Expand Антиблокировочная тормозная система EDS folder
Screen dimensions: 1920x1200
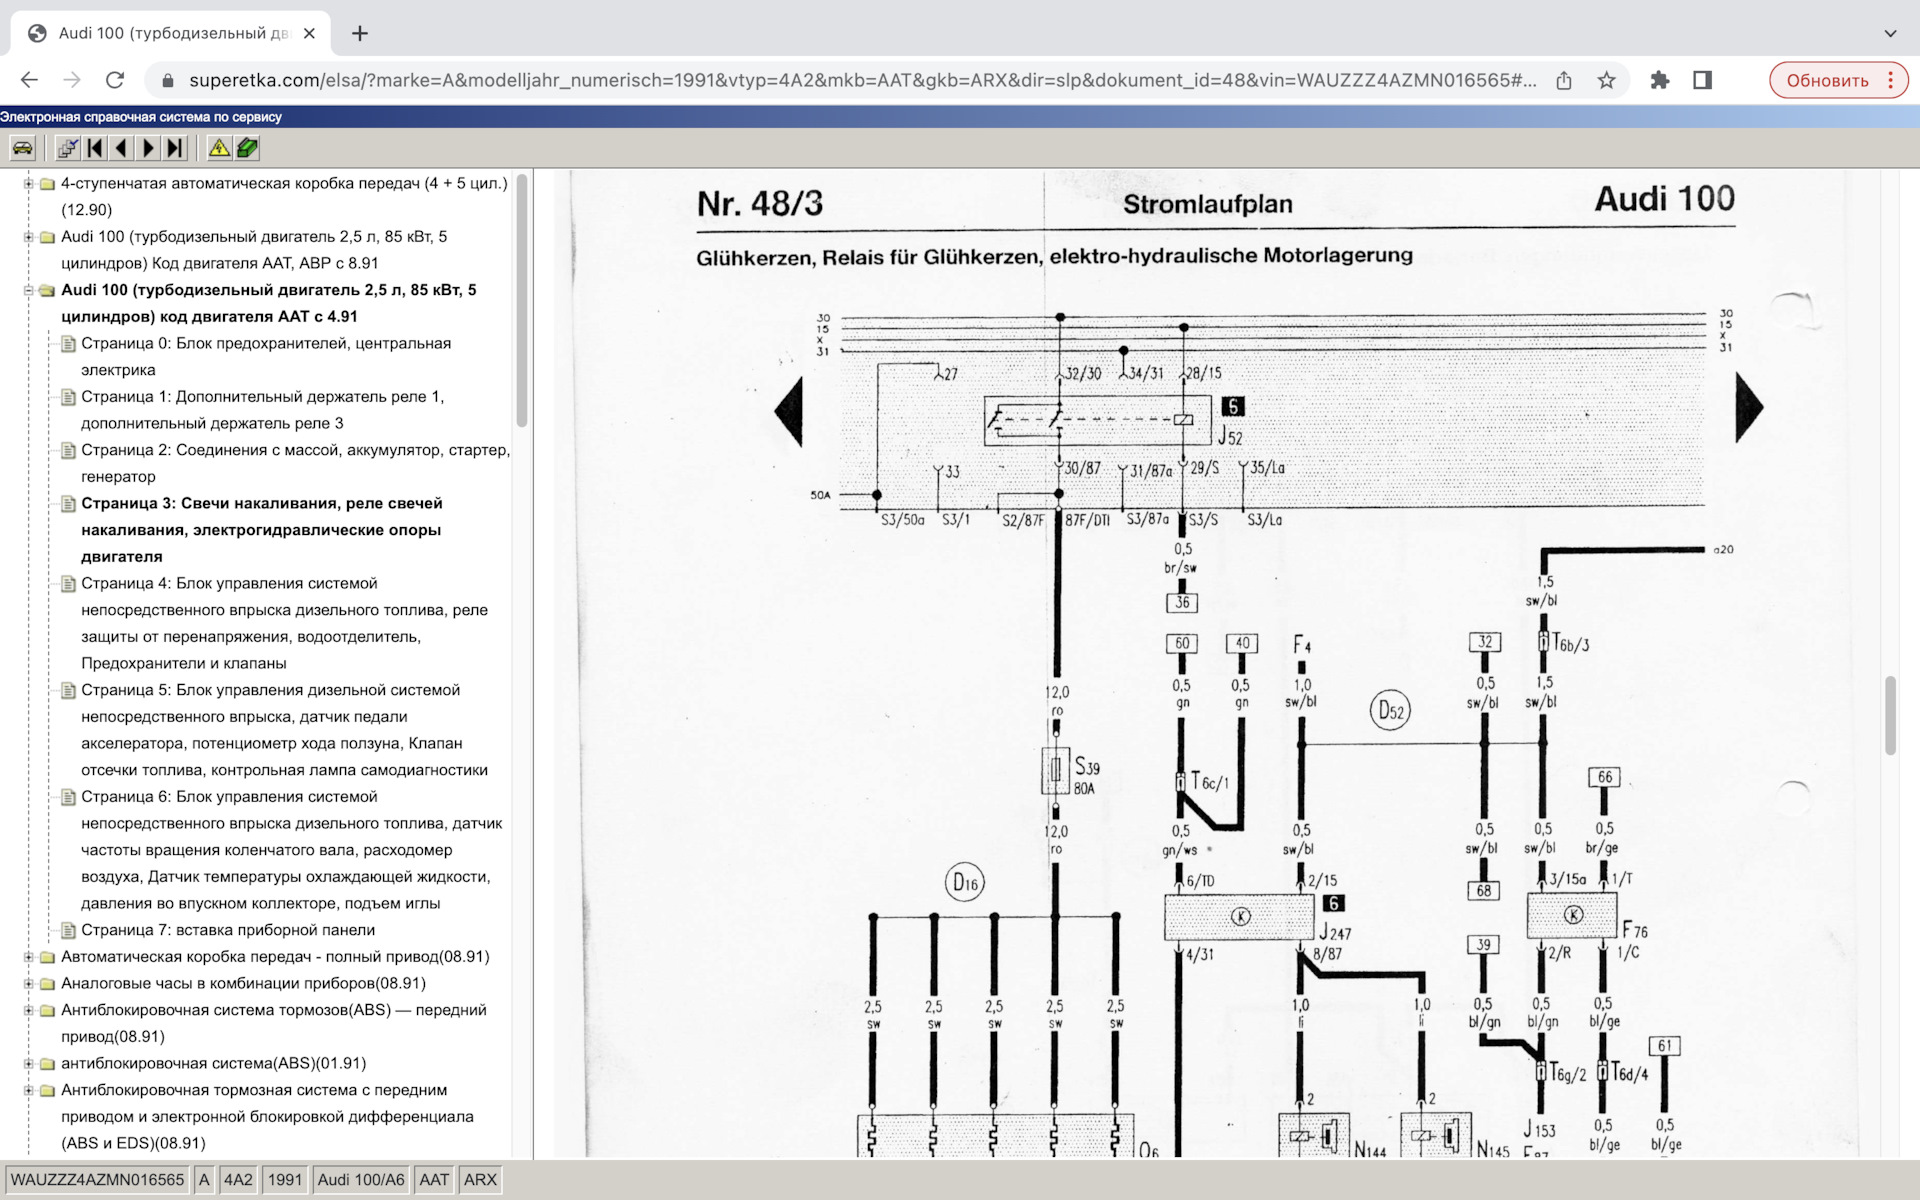pos(28,1090)
